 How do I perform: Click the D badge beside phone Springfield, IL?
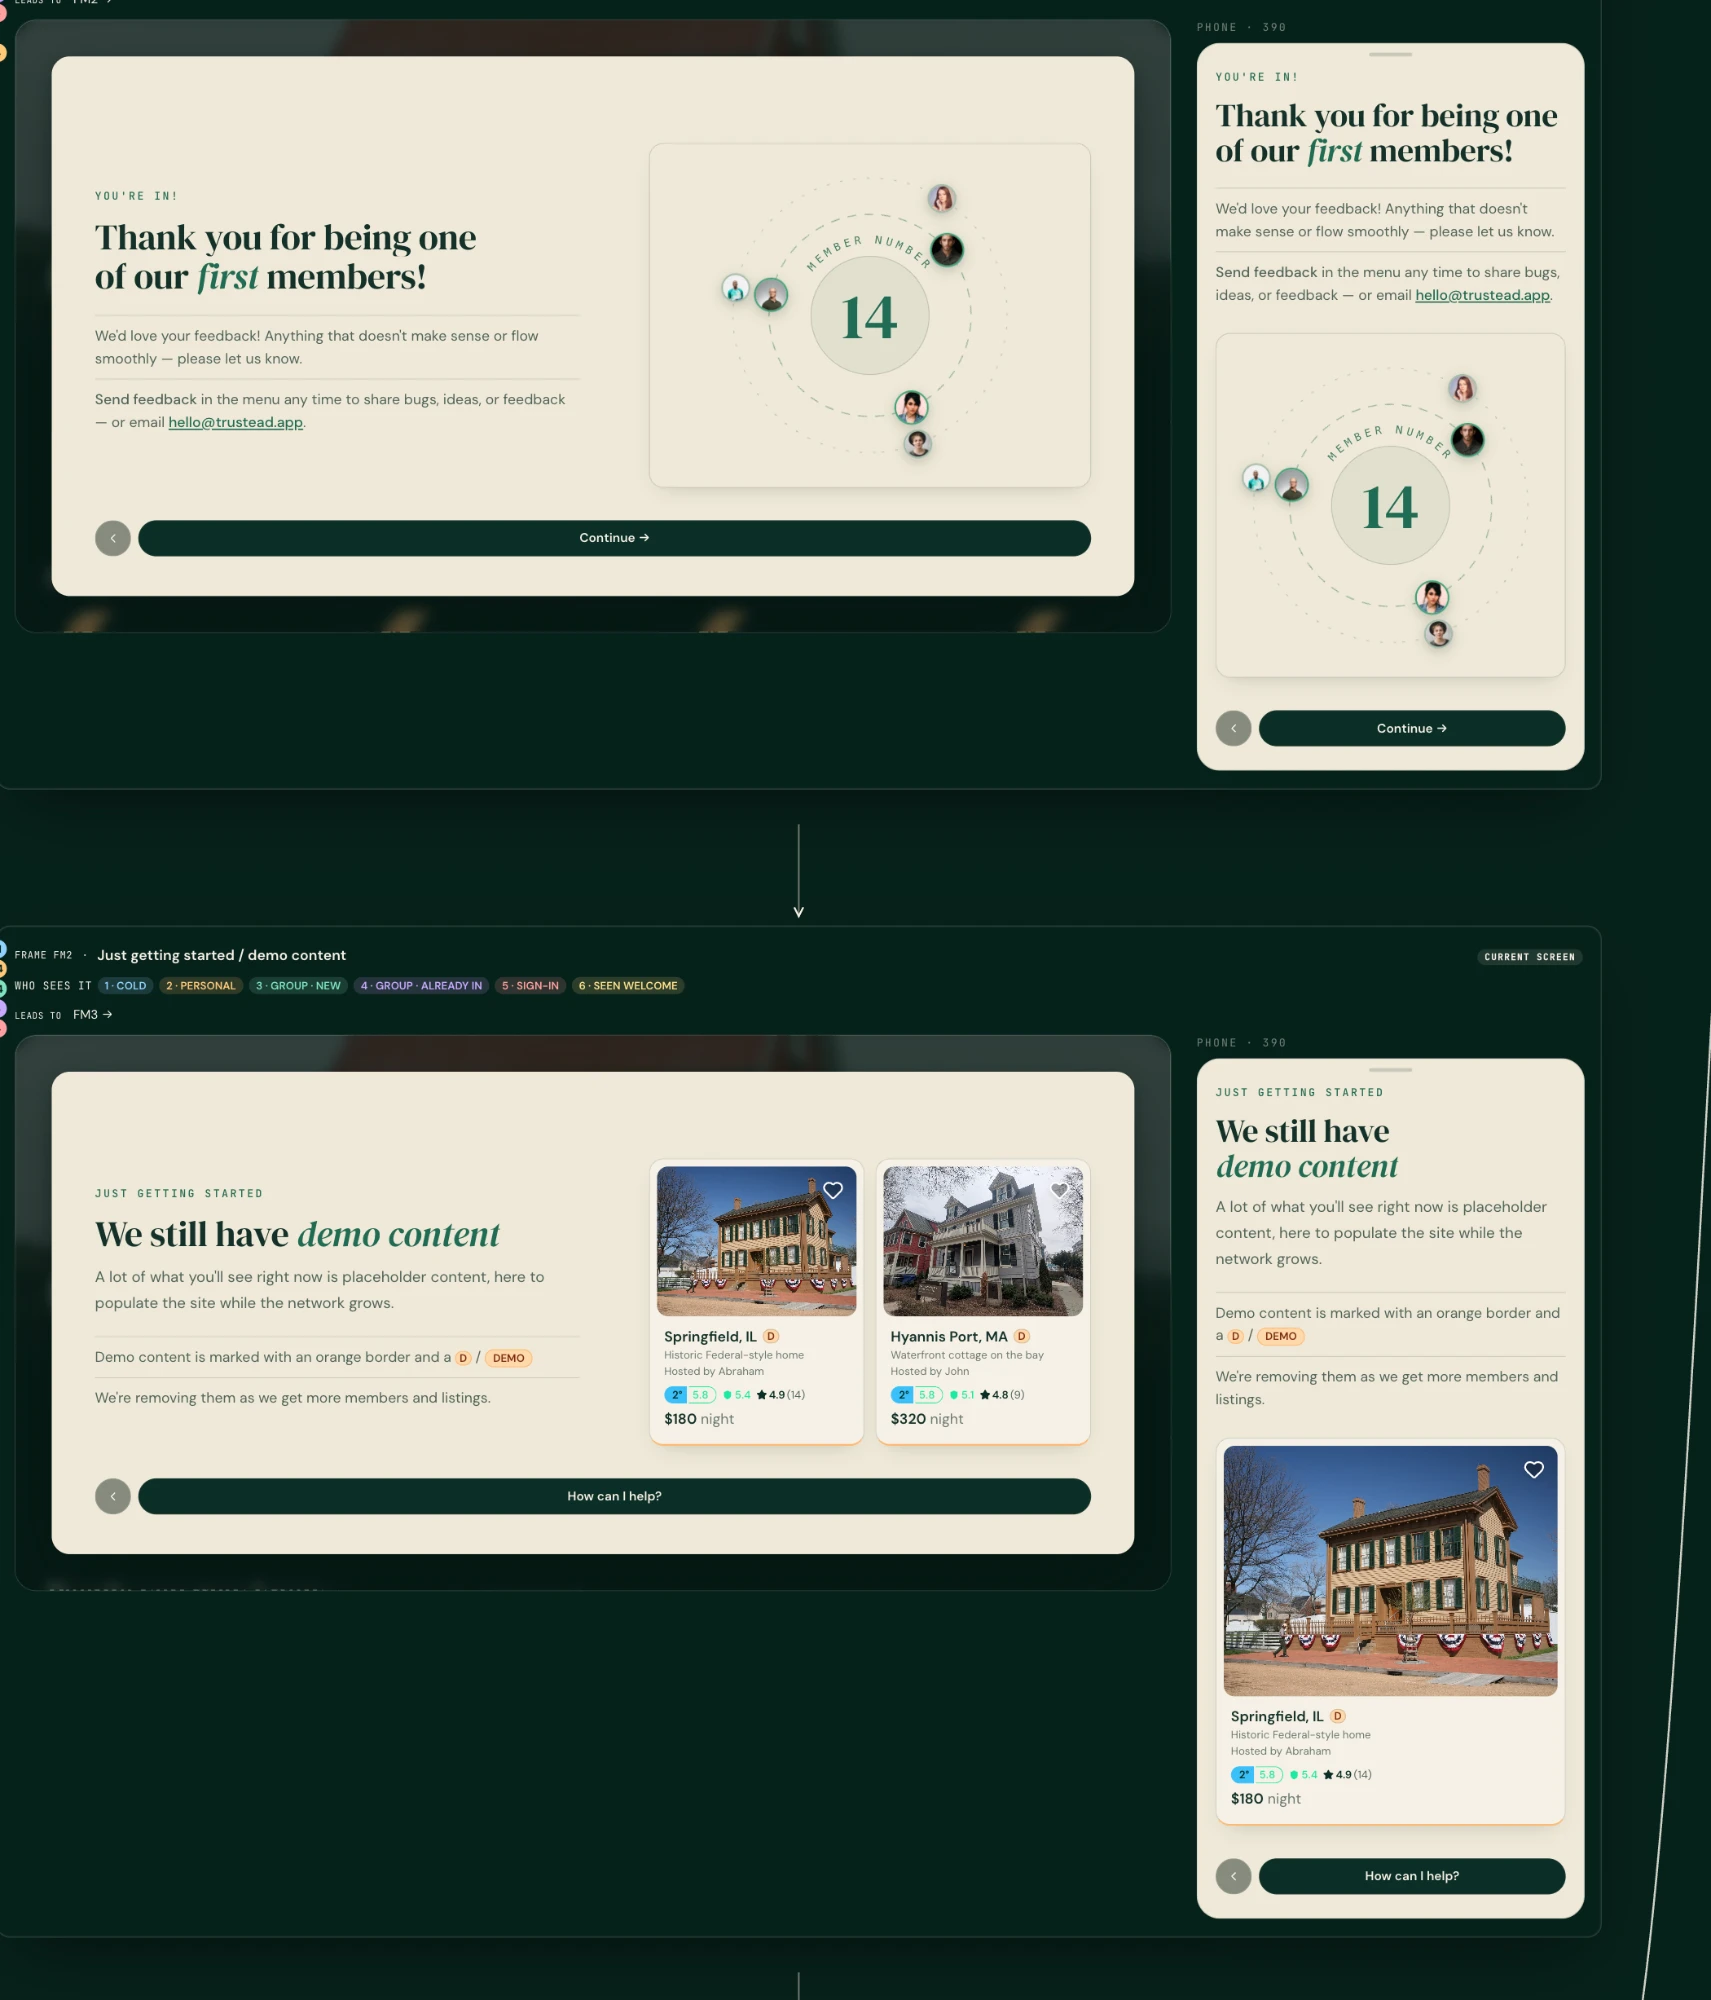pyautogui.click(x=1338, y=1716)
